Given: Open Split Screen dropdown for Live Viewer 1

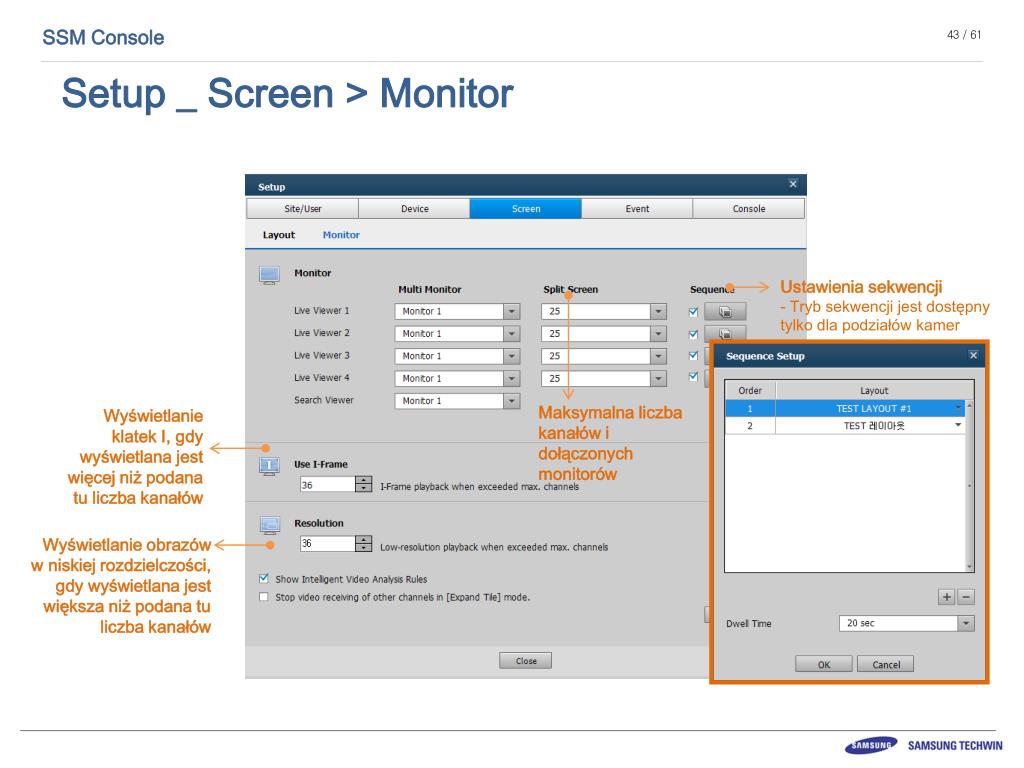Looking at the screenshot, I should coord(658,312).
